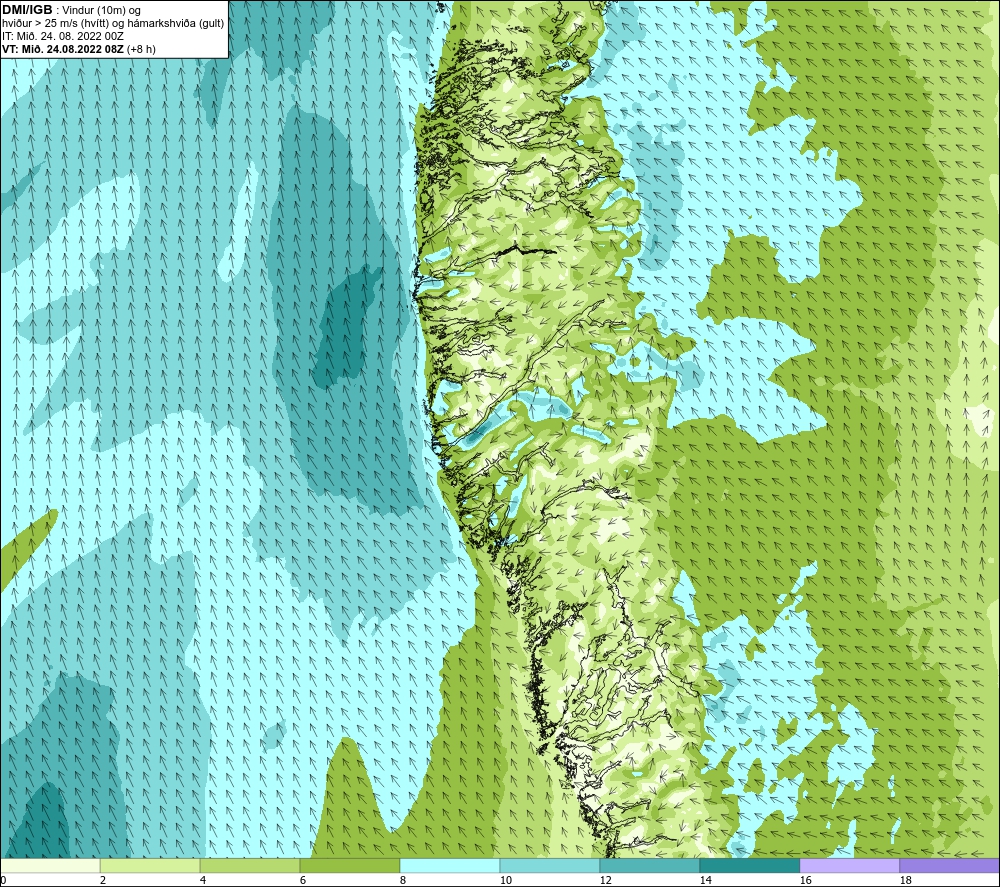Viewport: 1000px width, 887px height.
Task: Click the legend scale label '16'
Action: pos(805,880)
